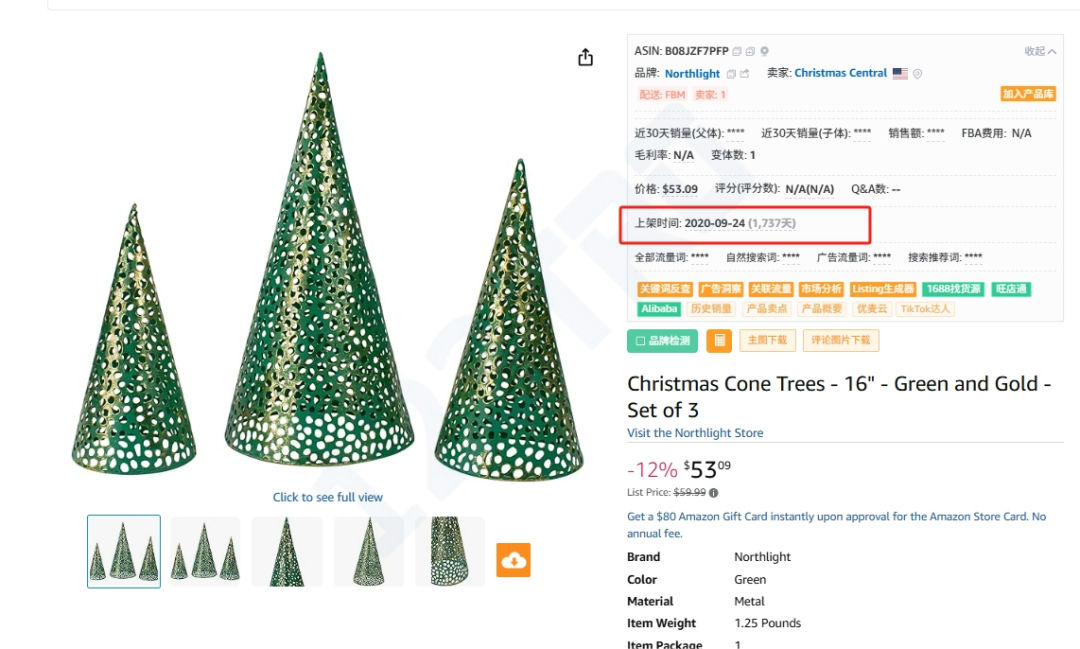The image size is (1080, 649).
Task: Click the location pin next to US flag
Action: (x=918, y=74)
